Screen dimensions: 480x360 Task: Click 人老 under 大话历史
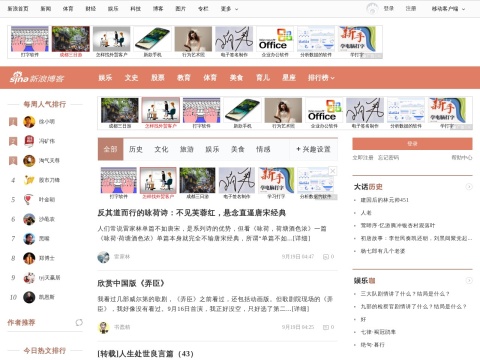pyautogui.click(x=366, y=213)
